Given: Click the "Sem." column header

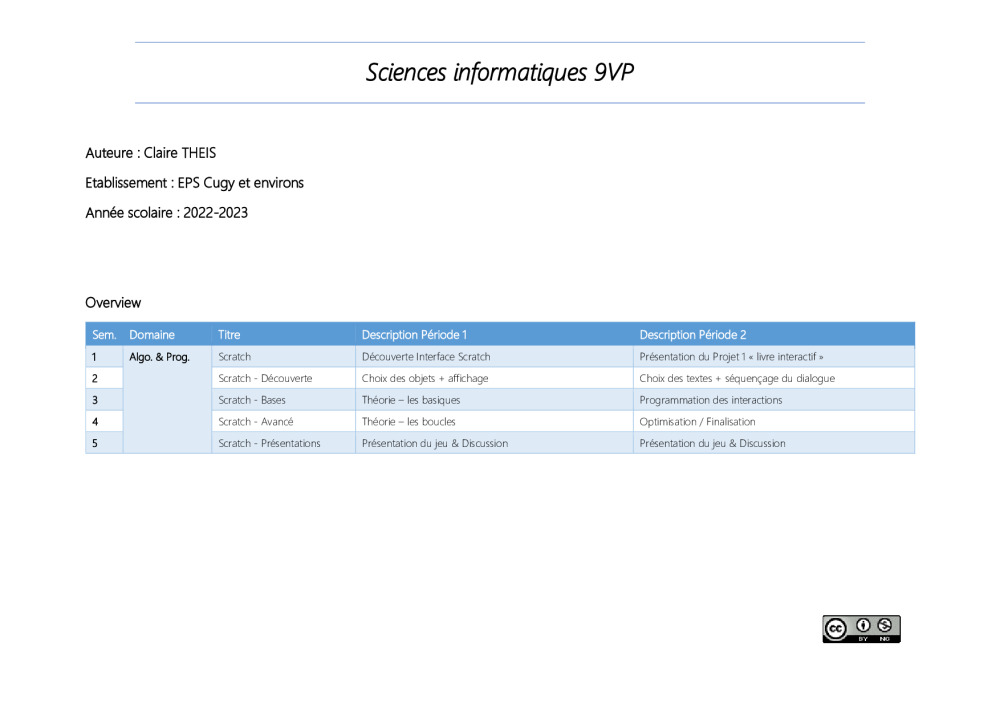Looking at the screenshot, I should click(x=104, y=335).
